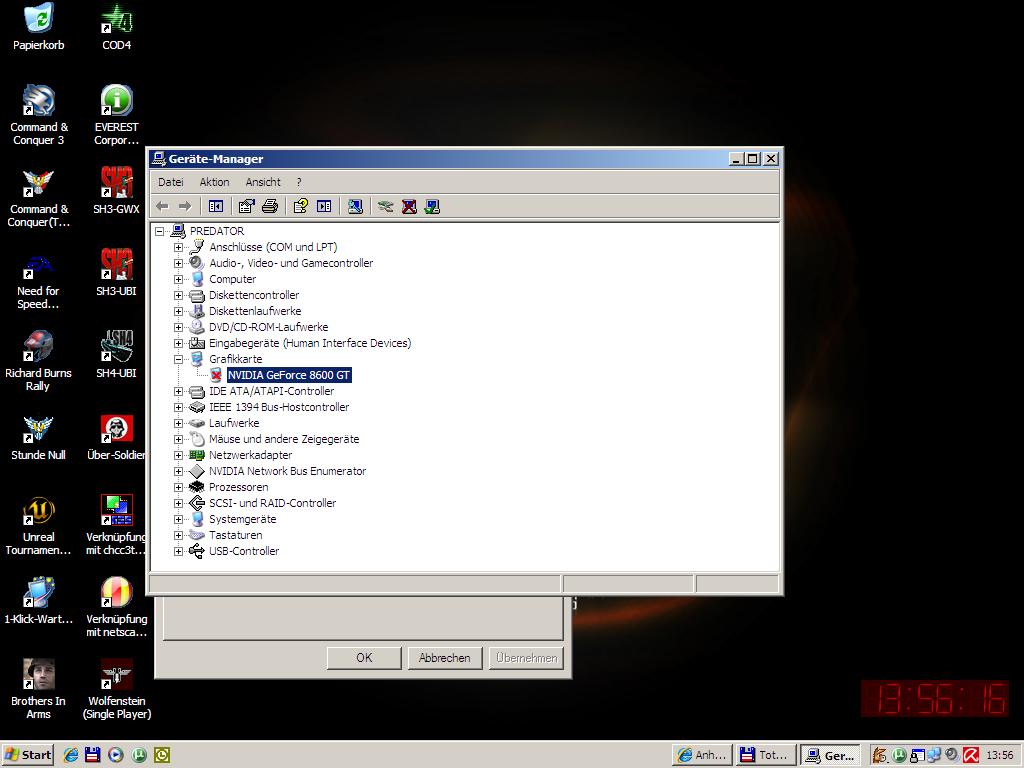Click the update driver toolbar icon
This screenshot has height=768, width=1024.
(385, 206)
